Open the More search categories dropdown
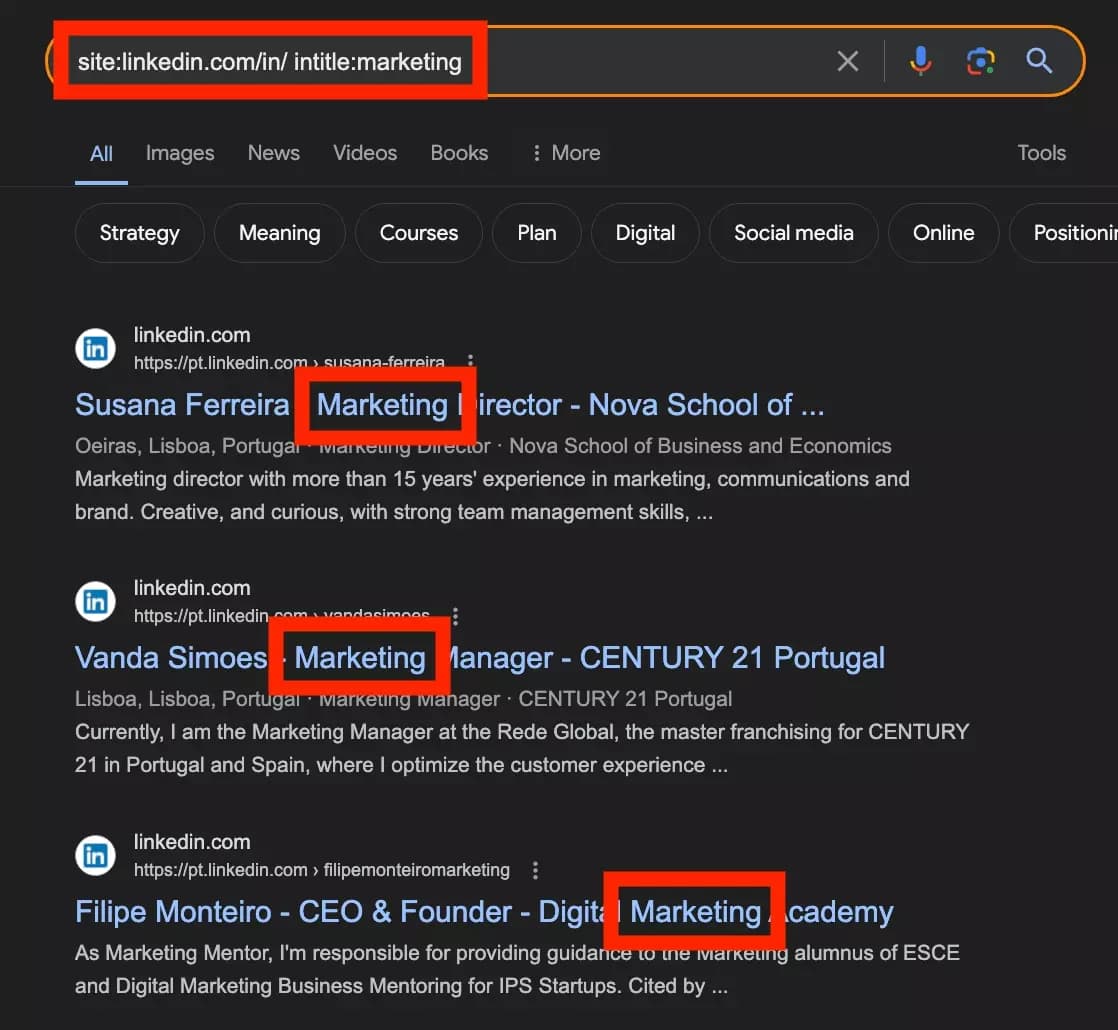1118x1030 pixels. click(563, 152)
